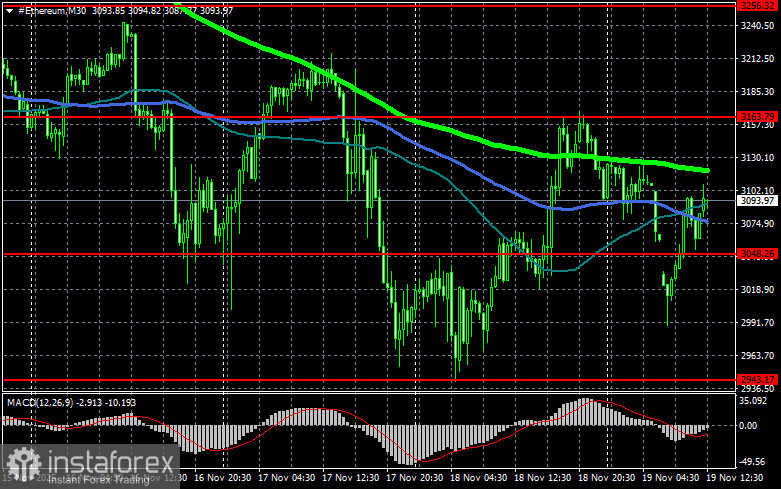Select the 18 Nov 12:30 time label
781x489 pixels.
[x=542, y=478]
